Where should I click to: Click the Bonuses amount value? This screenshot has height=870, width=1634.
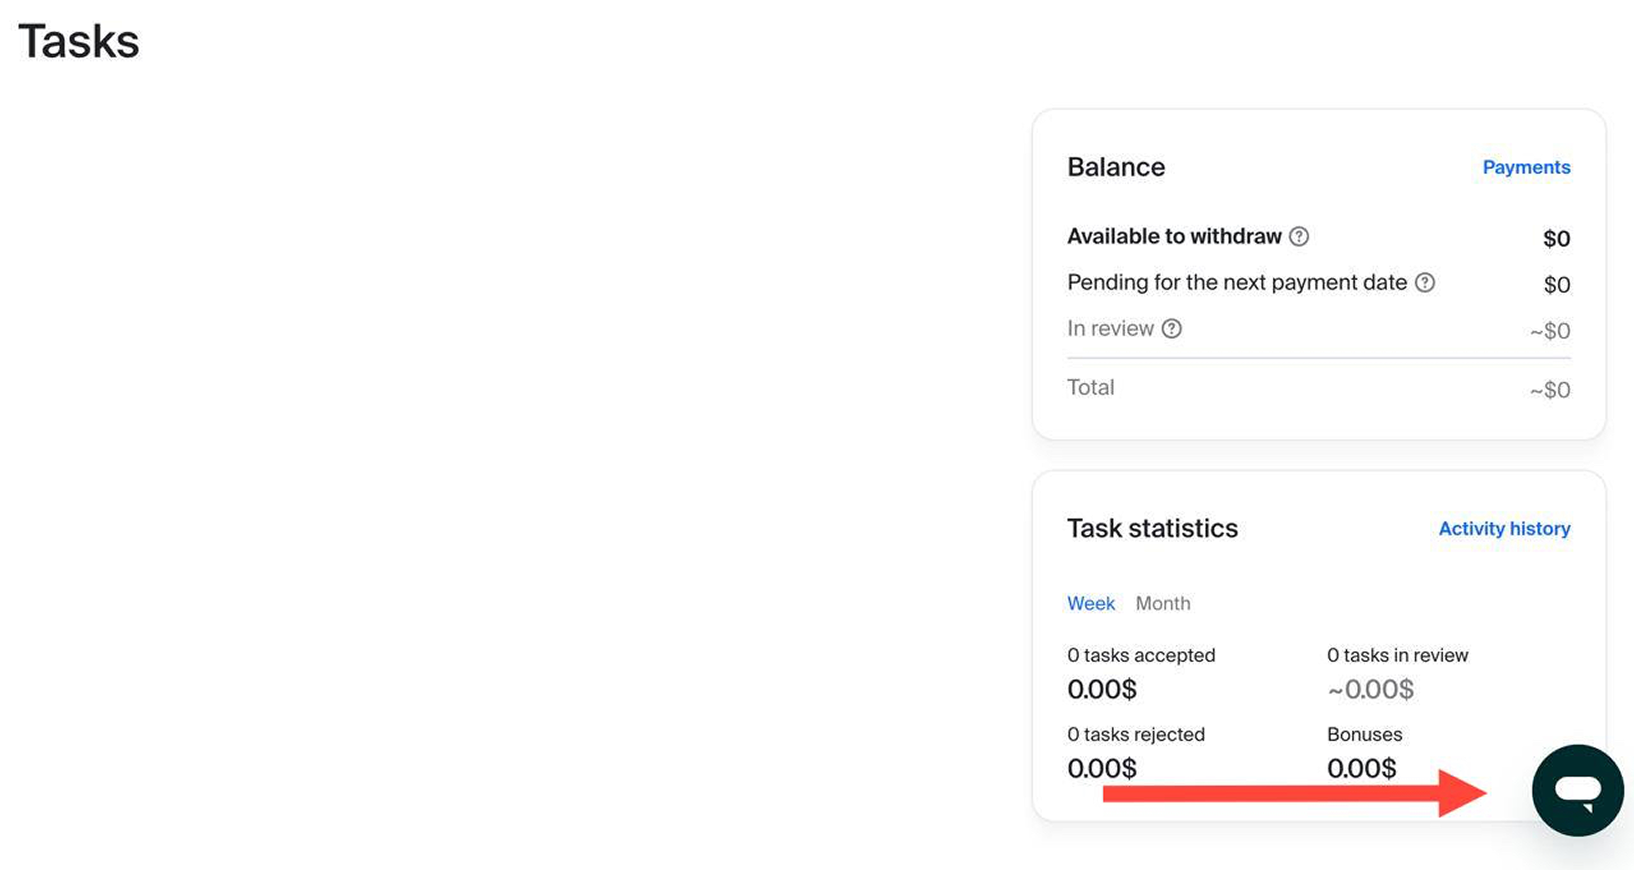[x=1361, y=768]
